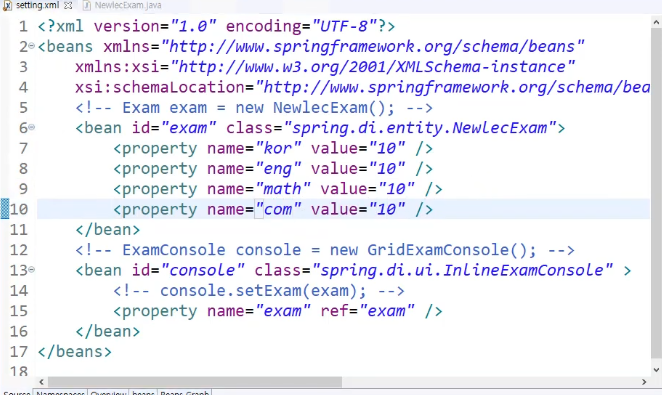Click the vertical scrollbar up arrow
Screen dimensions: 662x395
(657, 22)
